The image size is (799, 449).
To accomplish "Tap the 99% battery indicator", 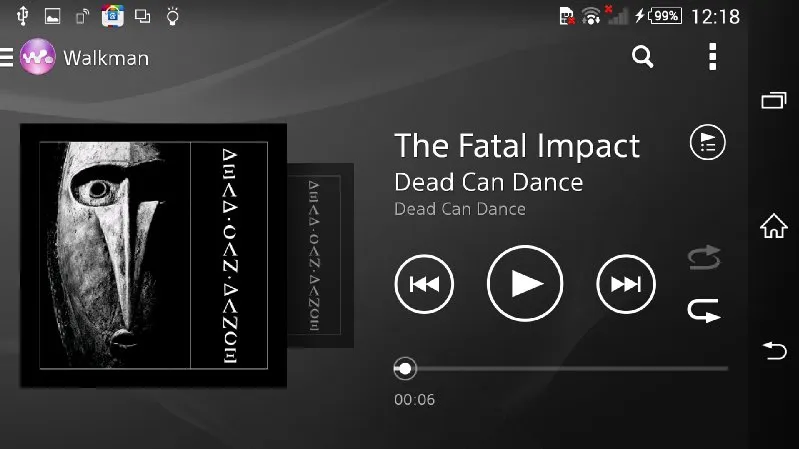I will pos(664,16).
